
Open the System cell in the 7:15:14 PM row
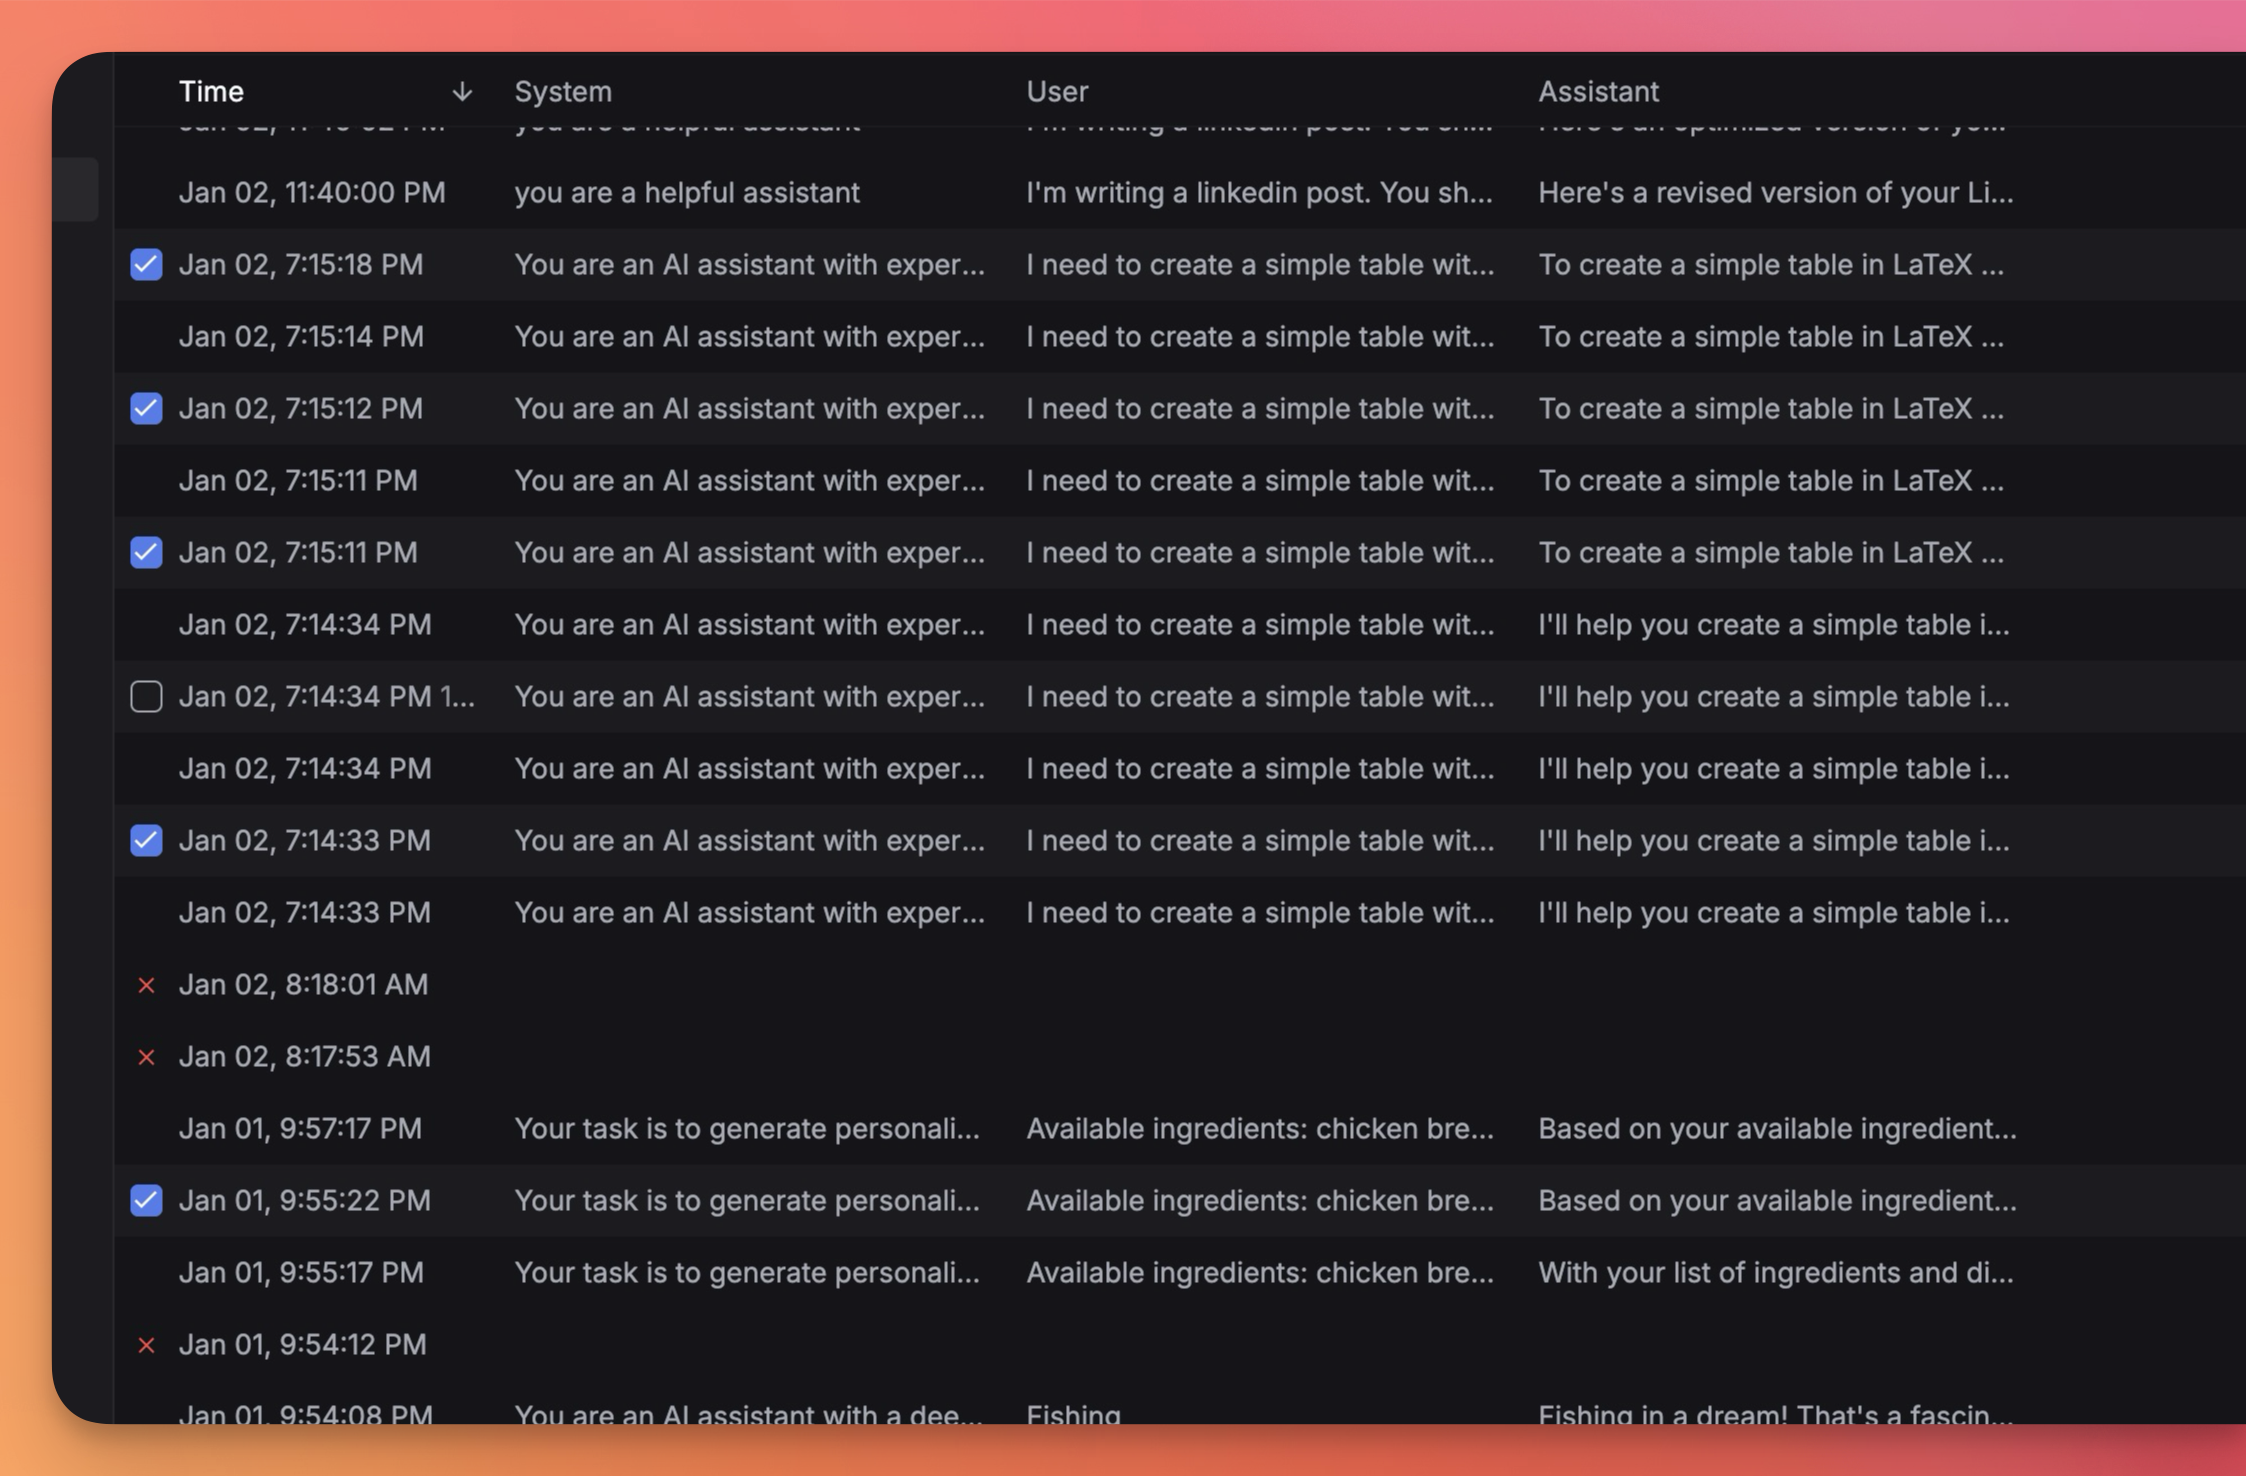(750, 337)
